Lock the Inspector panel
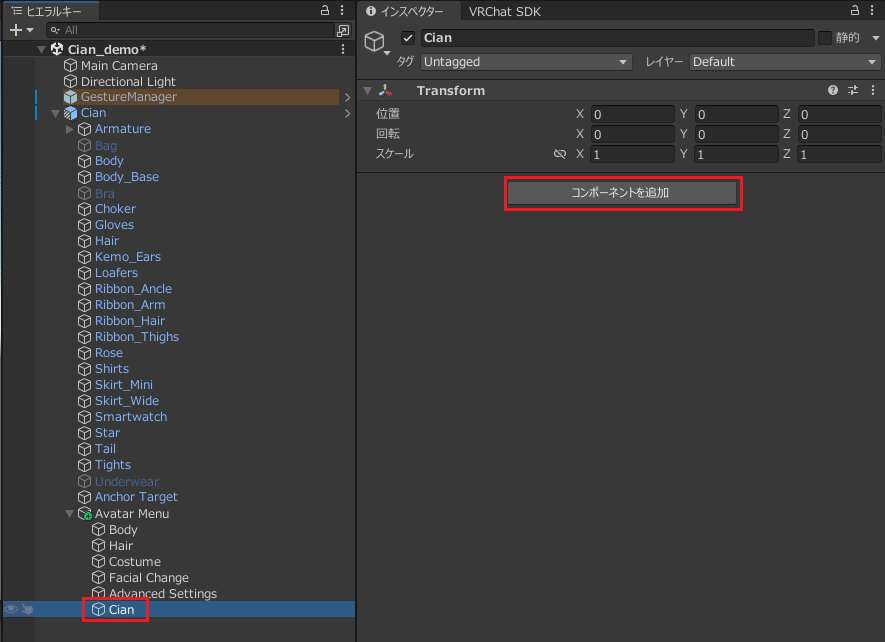885x642 pixels. point(855,10)
